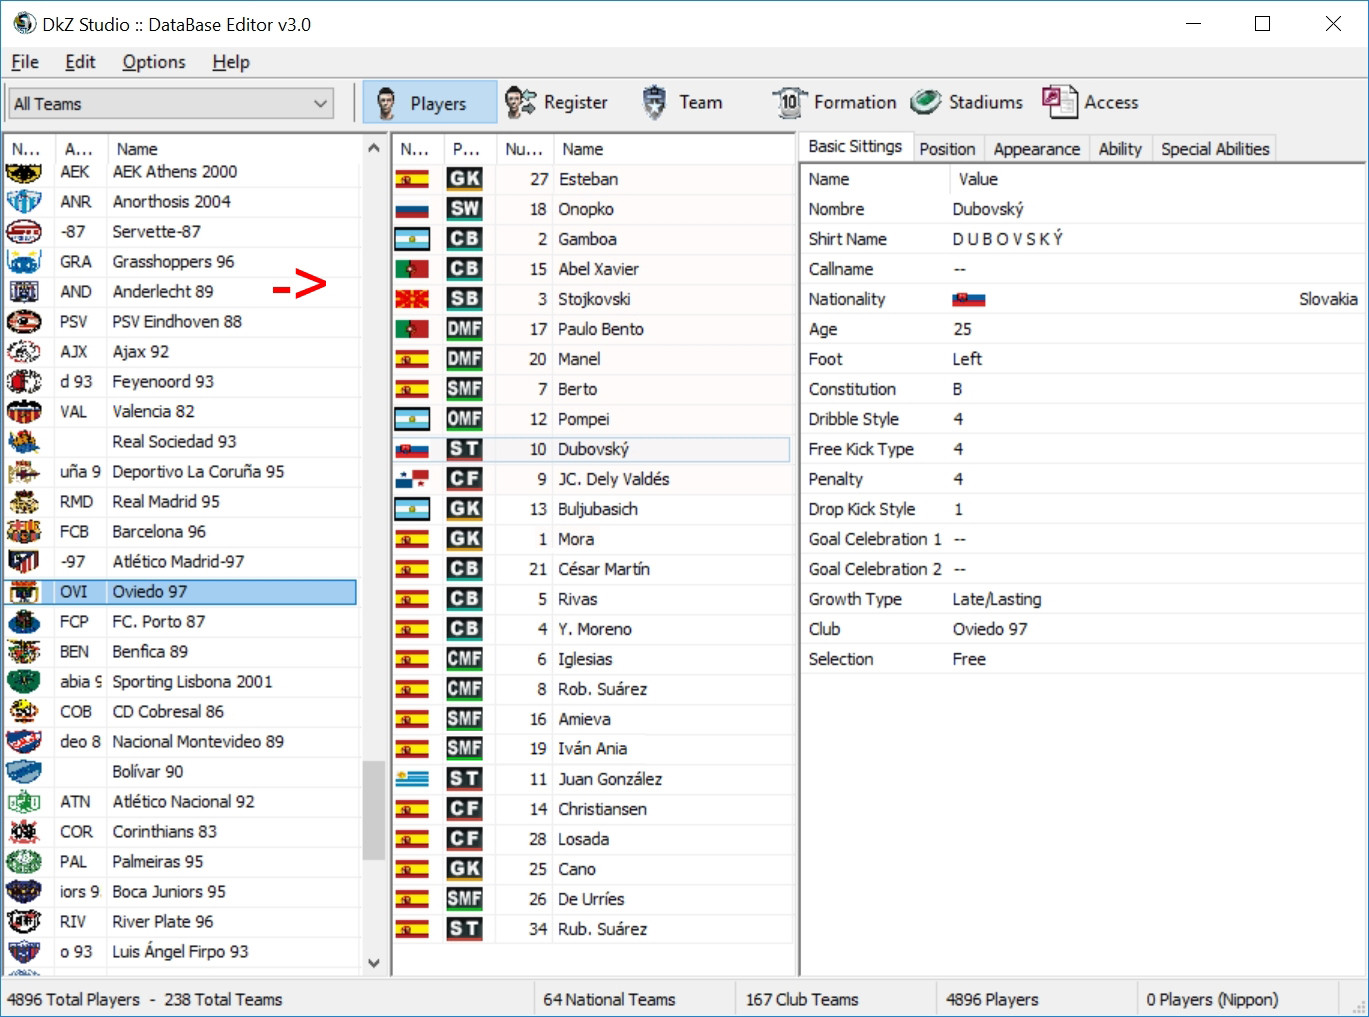Select player Paulo Bento
Image resolution: width=1369 pixels, height=1017 pixels.
(592, 329)
